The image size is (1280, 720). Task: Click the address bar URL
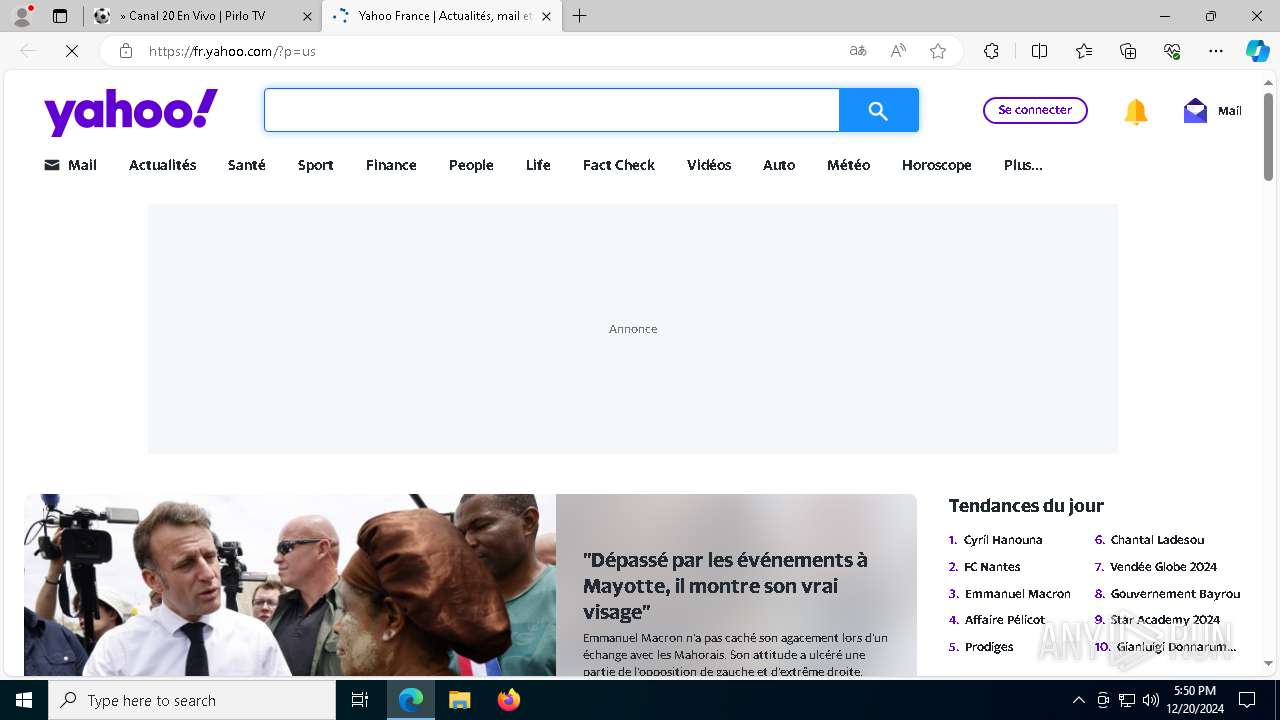coord(232,51)
